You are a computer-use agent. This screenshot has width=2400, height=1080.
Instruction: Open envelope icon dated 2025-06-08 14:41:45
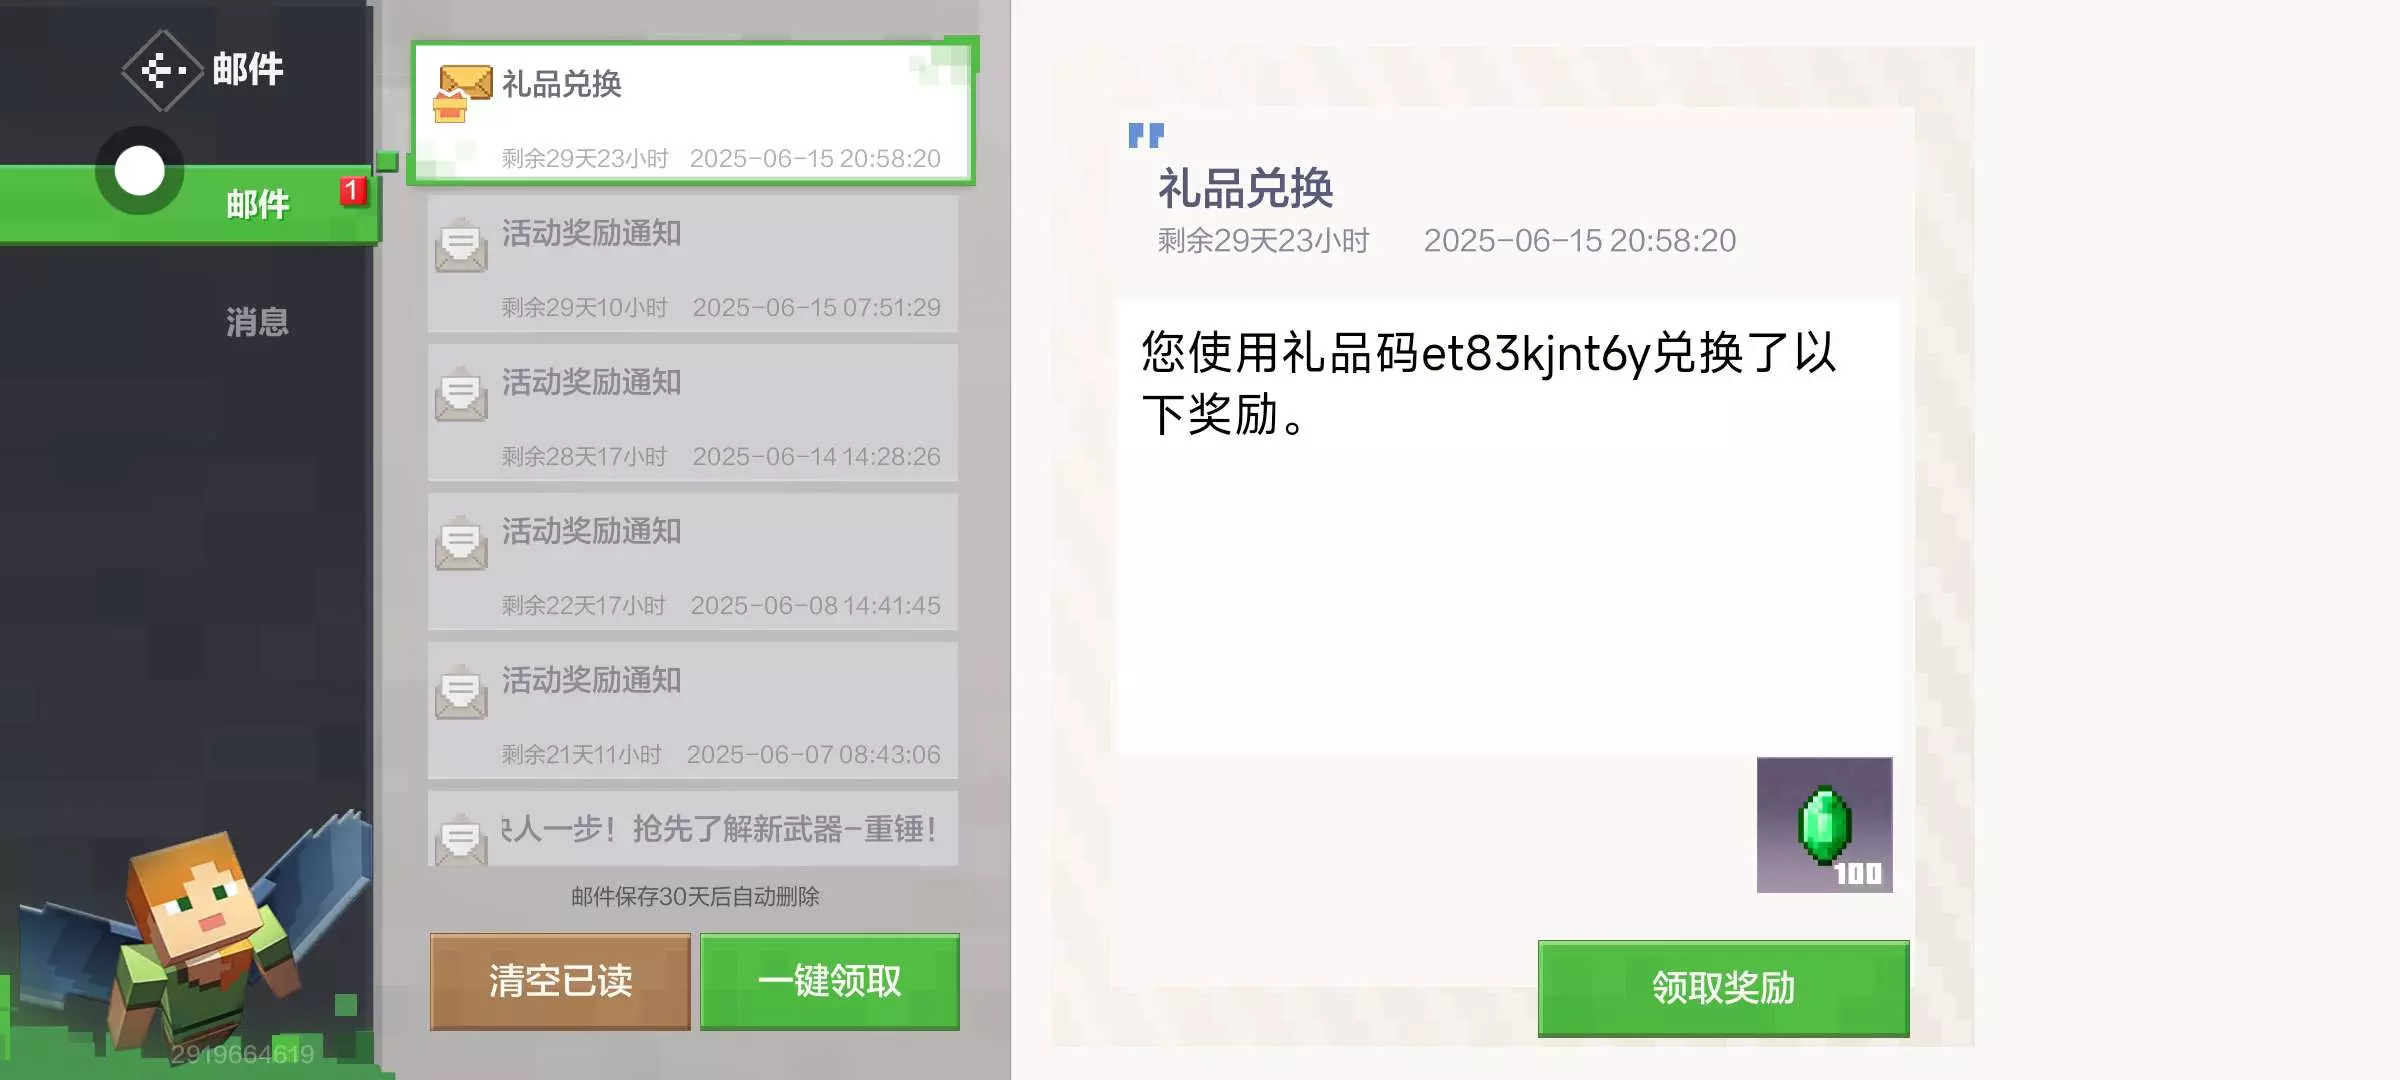(x=461, y=542)
